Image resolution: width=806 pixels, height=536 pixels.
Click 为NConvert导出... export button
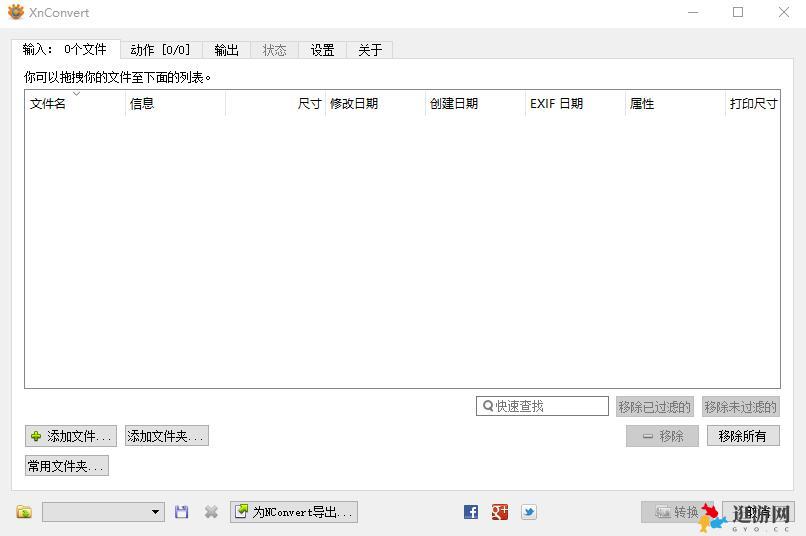click(294, 512)
